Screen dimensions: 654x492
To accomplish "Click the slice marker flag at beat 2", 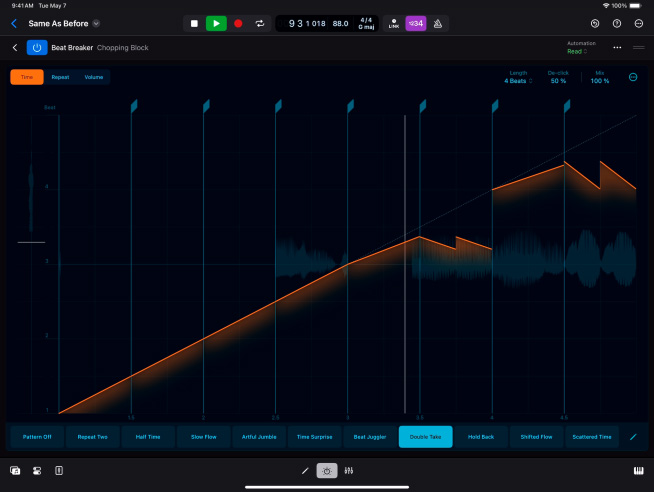I will pyautogui.click(x=206, y=106).
